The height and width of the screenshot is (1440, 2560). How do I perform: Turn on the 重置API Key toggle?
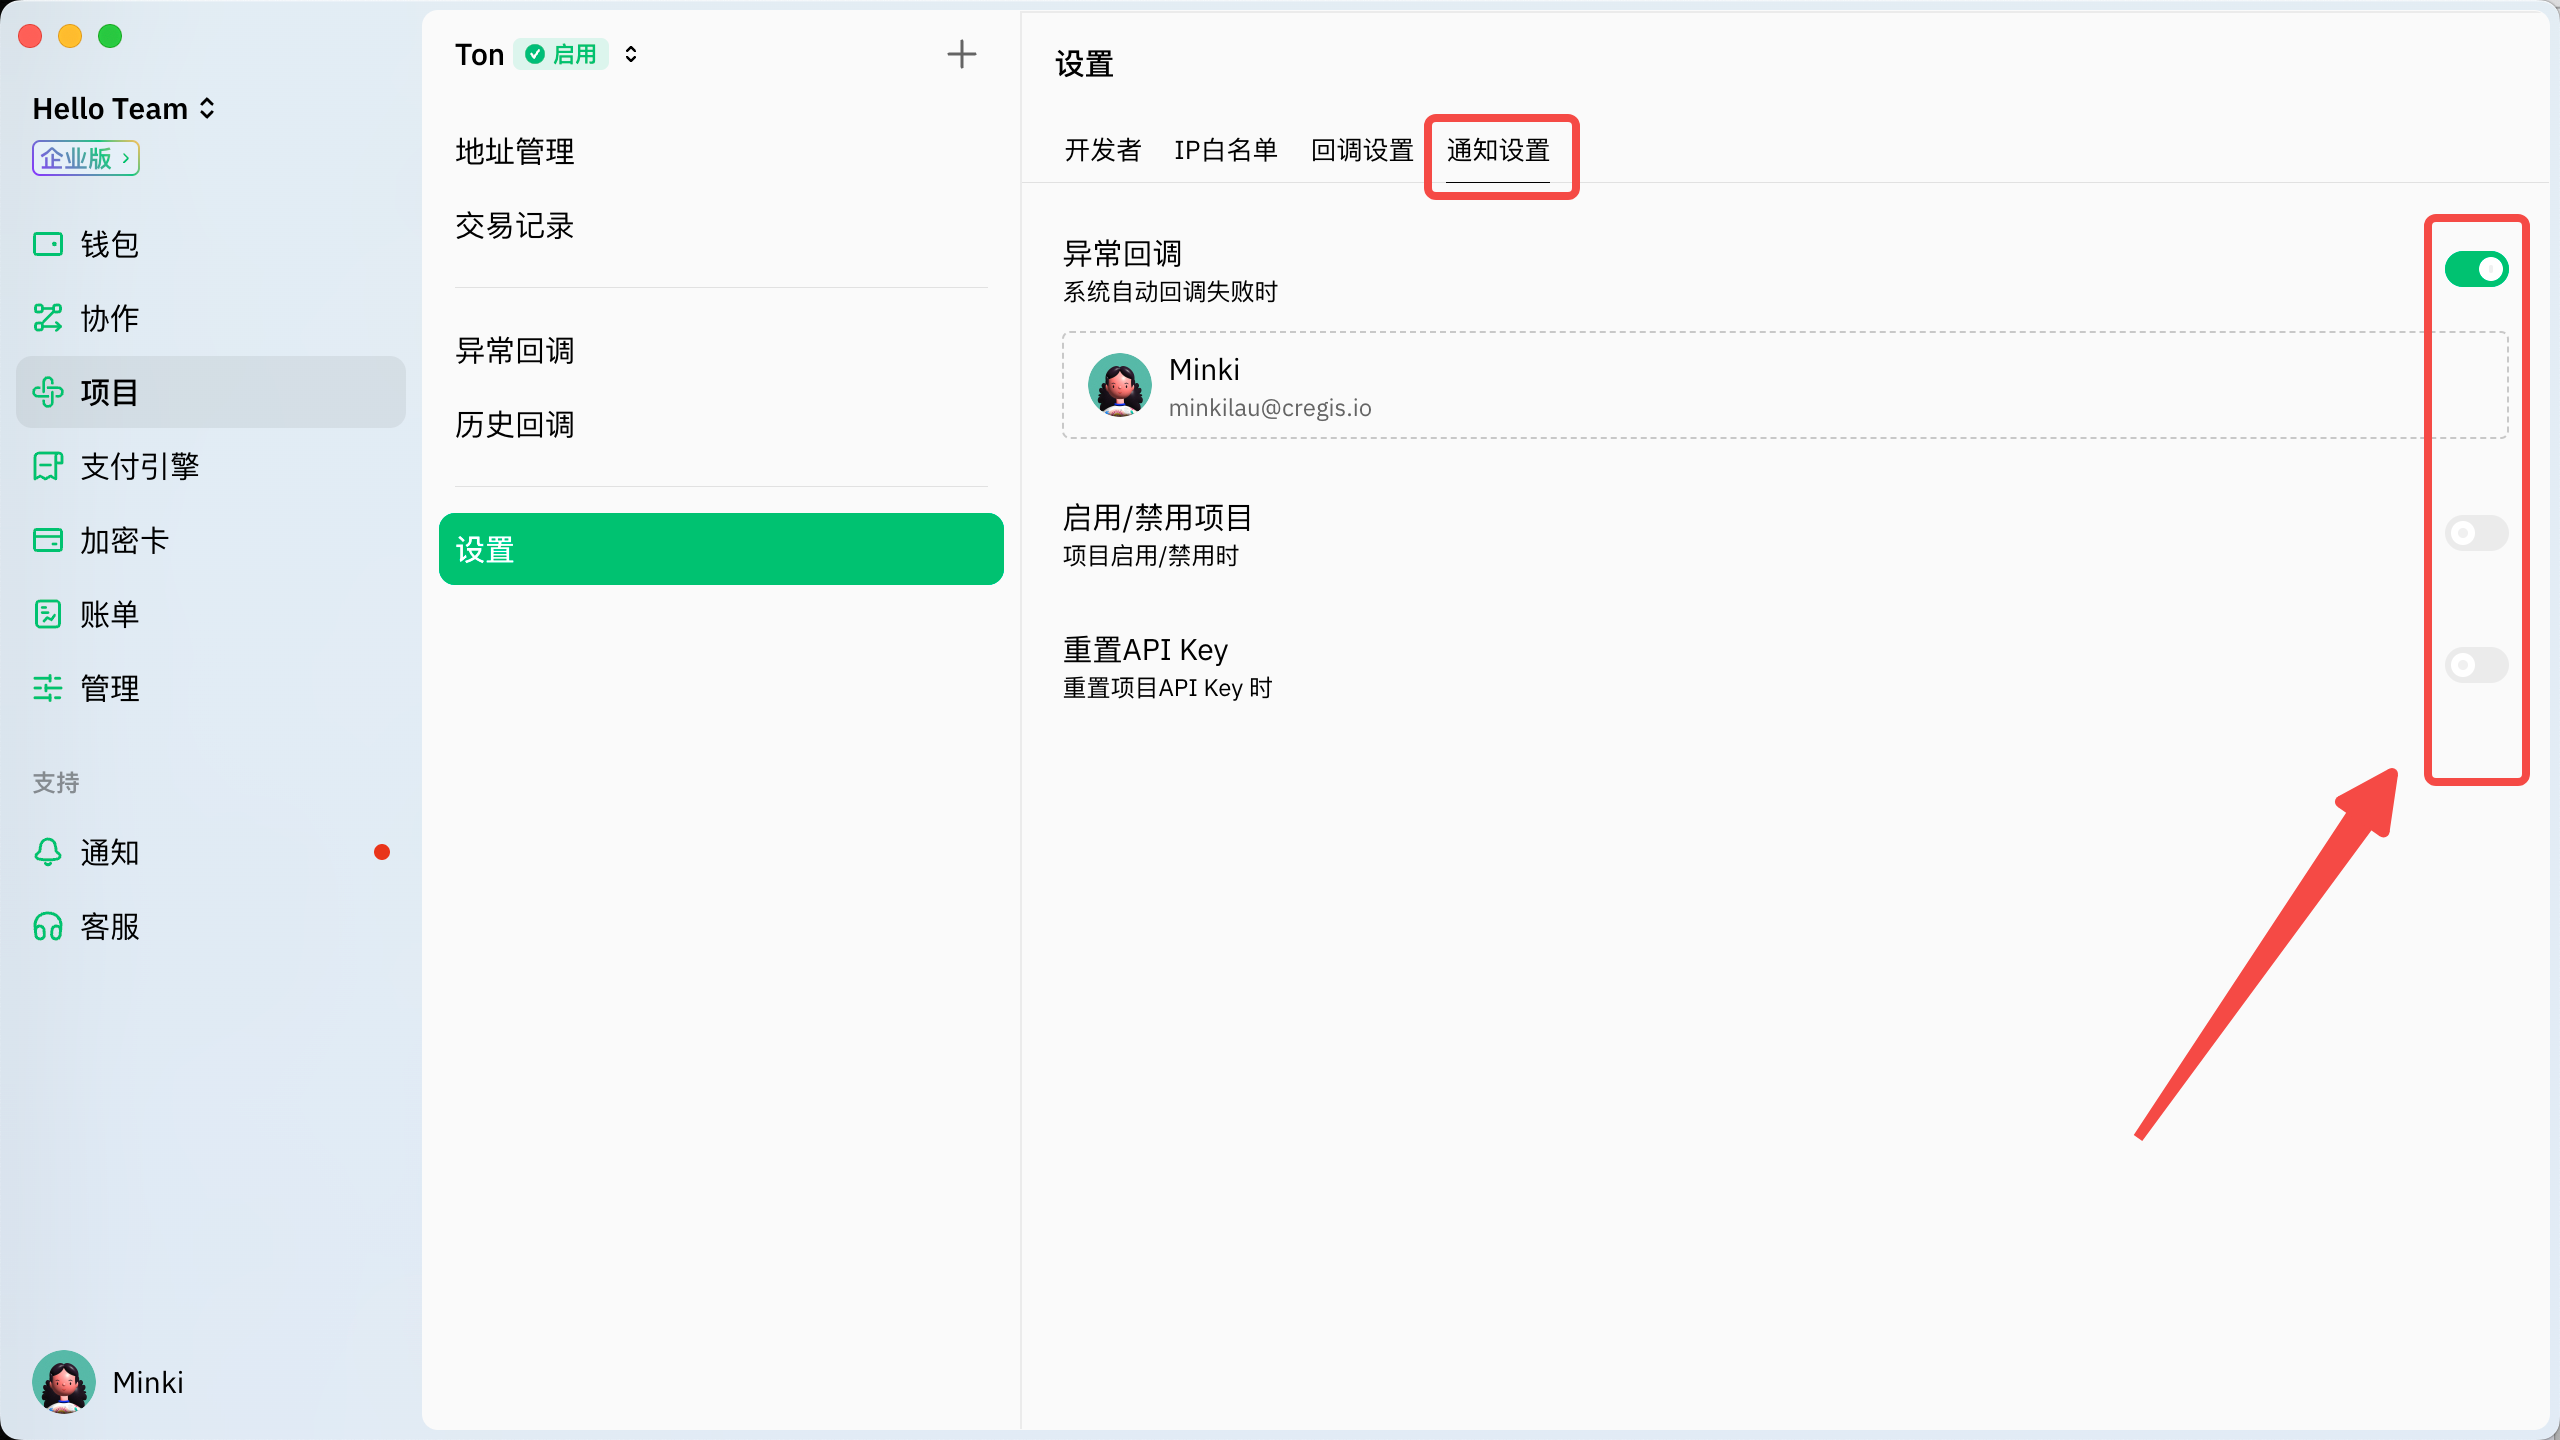(2476, 665)
